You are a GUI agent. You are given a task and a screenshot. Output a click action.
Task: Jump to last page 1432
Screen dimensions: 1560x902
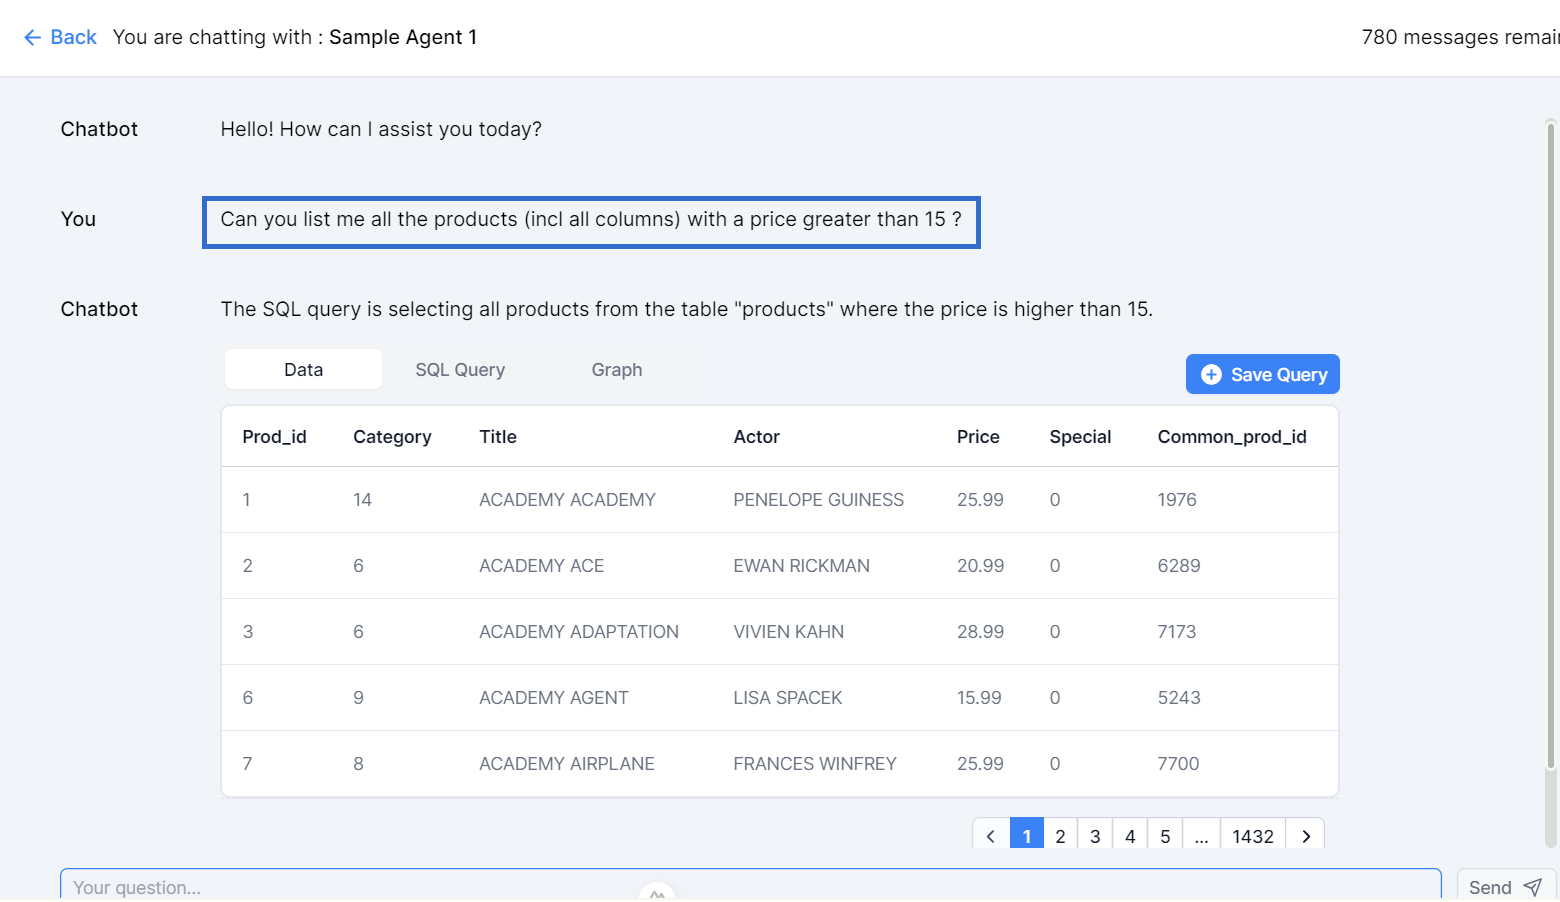click(x=1252, y=836)
